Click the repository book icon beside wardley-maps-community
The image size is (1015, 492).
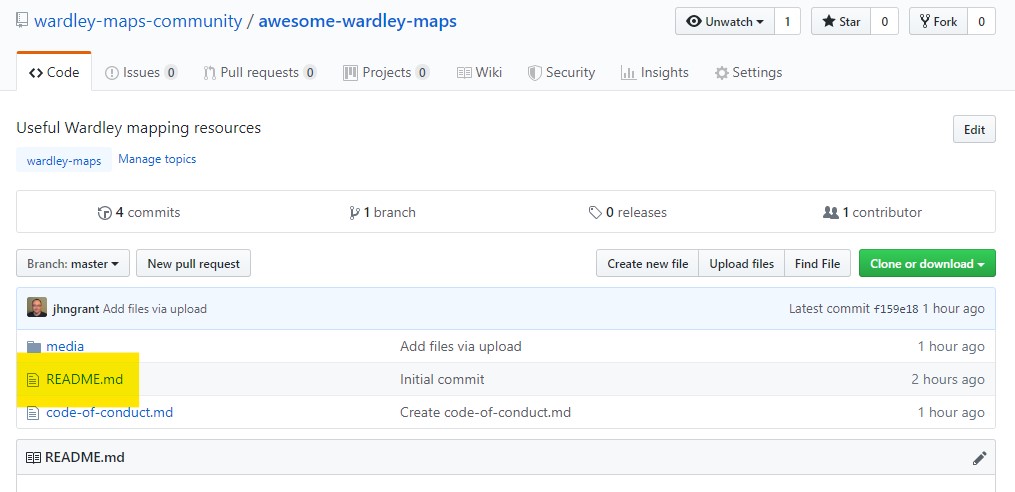[22, 20]
